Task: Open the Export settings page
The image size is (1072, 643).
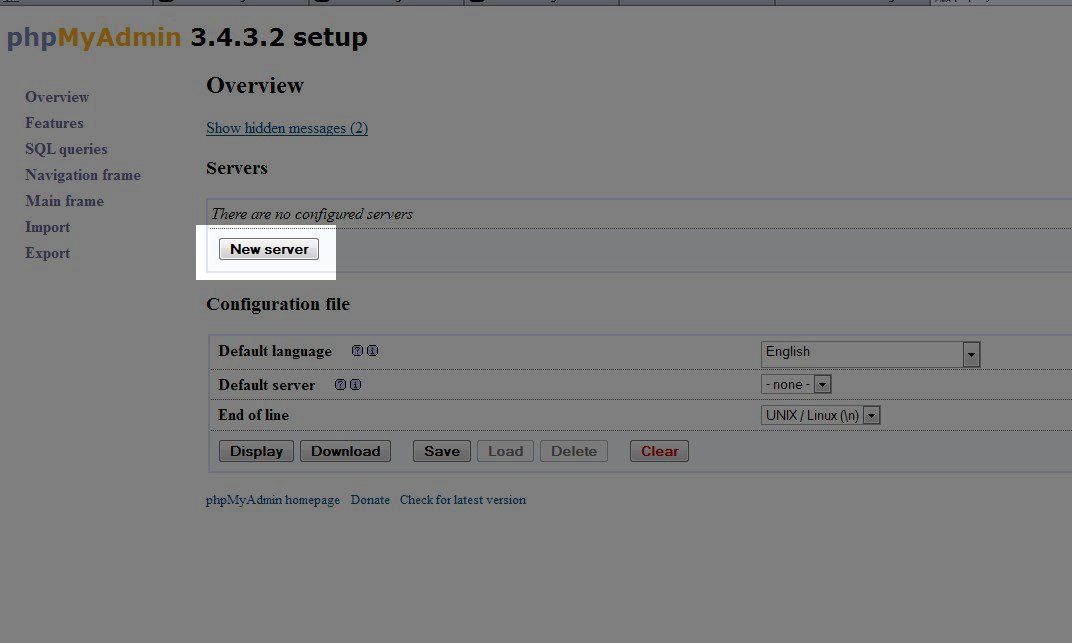Action: point(47,253)
